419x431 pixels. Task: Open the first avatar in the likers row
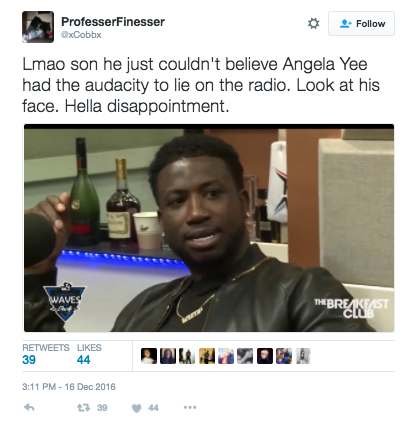[149, 356]
